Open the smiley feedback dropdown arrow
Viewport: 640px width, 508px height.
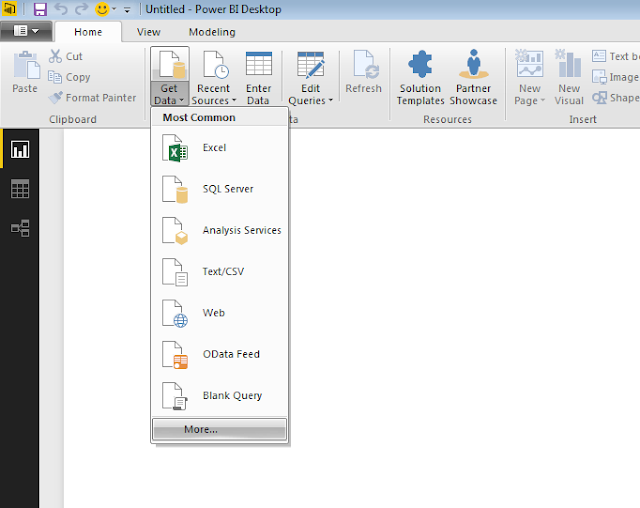click(114, 9)
